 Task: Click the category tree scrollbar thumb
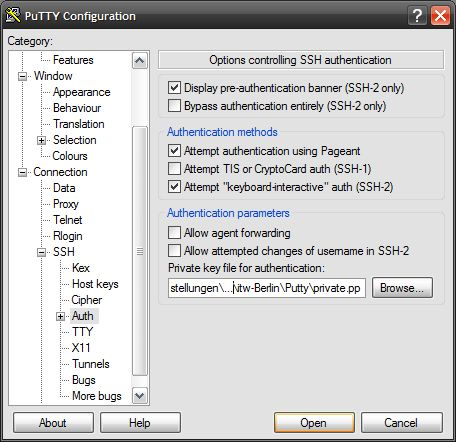coord(140,251)
